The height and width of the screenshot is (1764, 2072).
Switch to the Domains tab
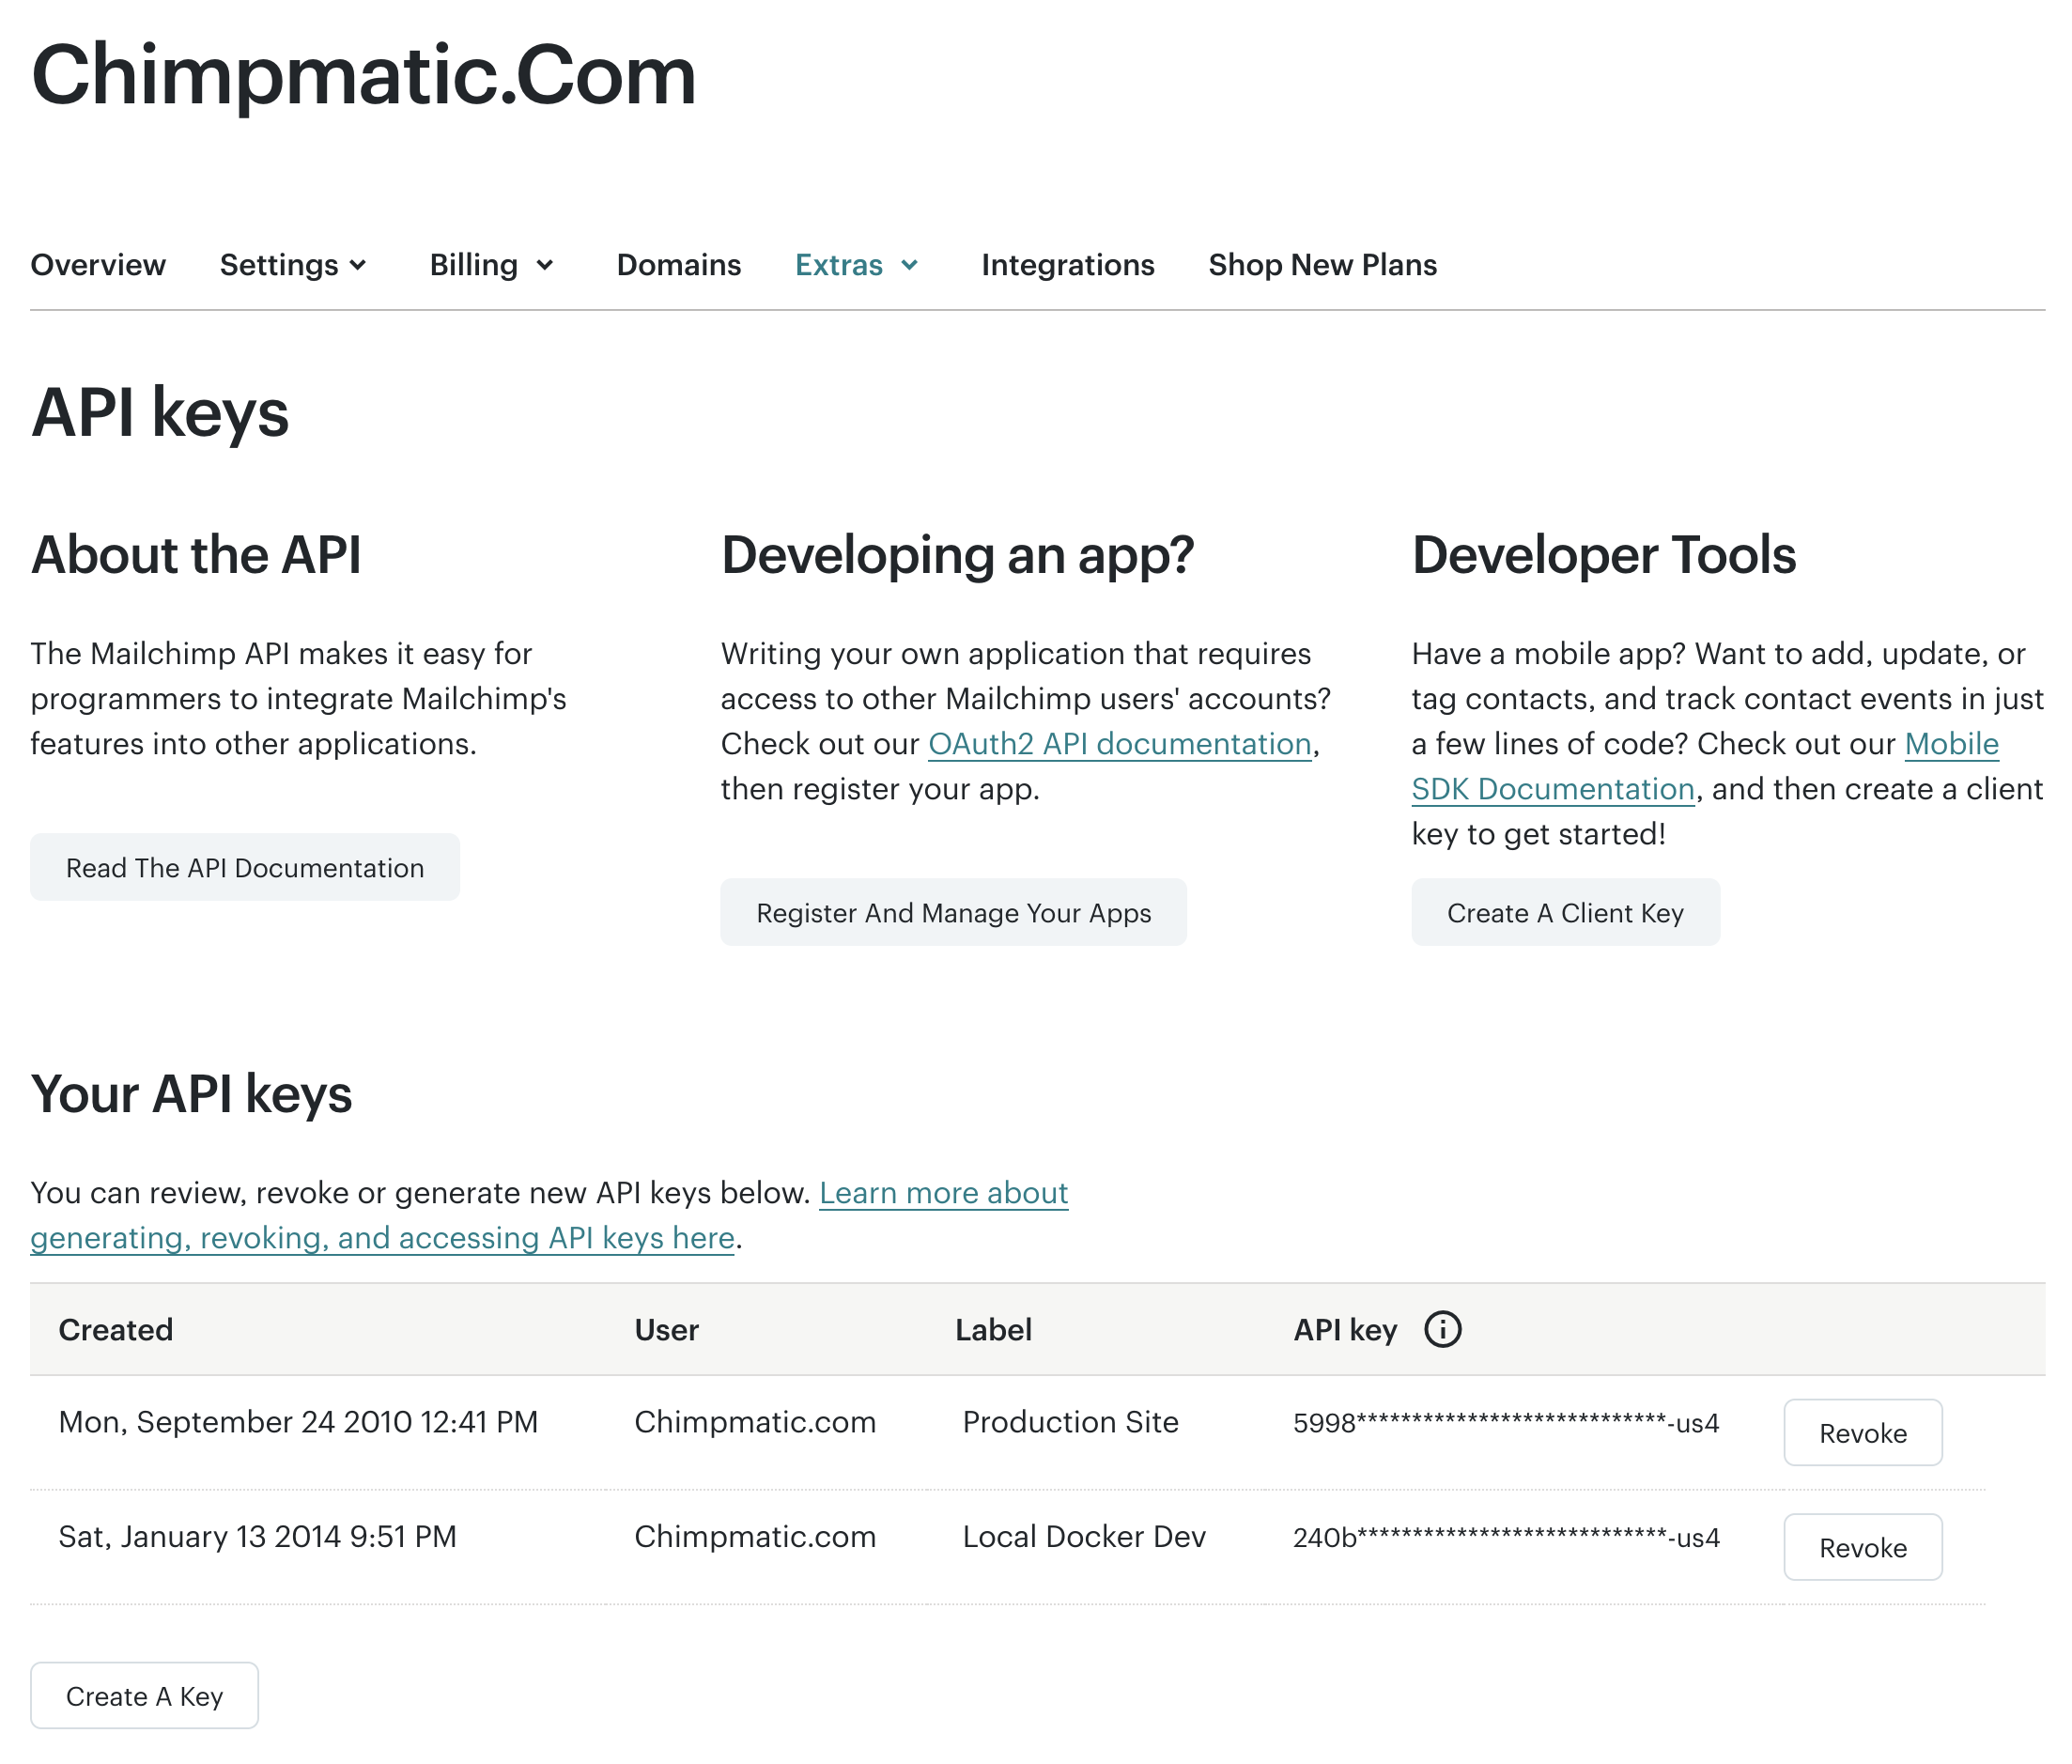[678, 265]
